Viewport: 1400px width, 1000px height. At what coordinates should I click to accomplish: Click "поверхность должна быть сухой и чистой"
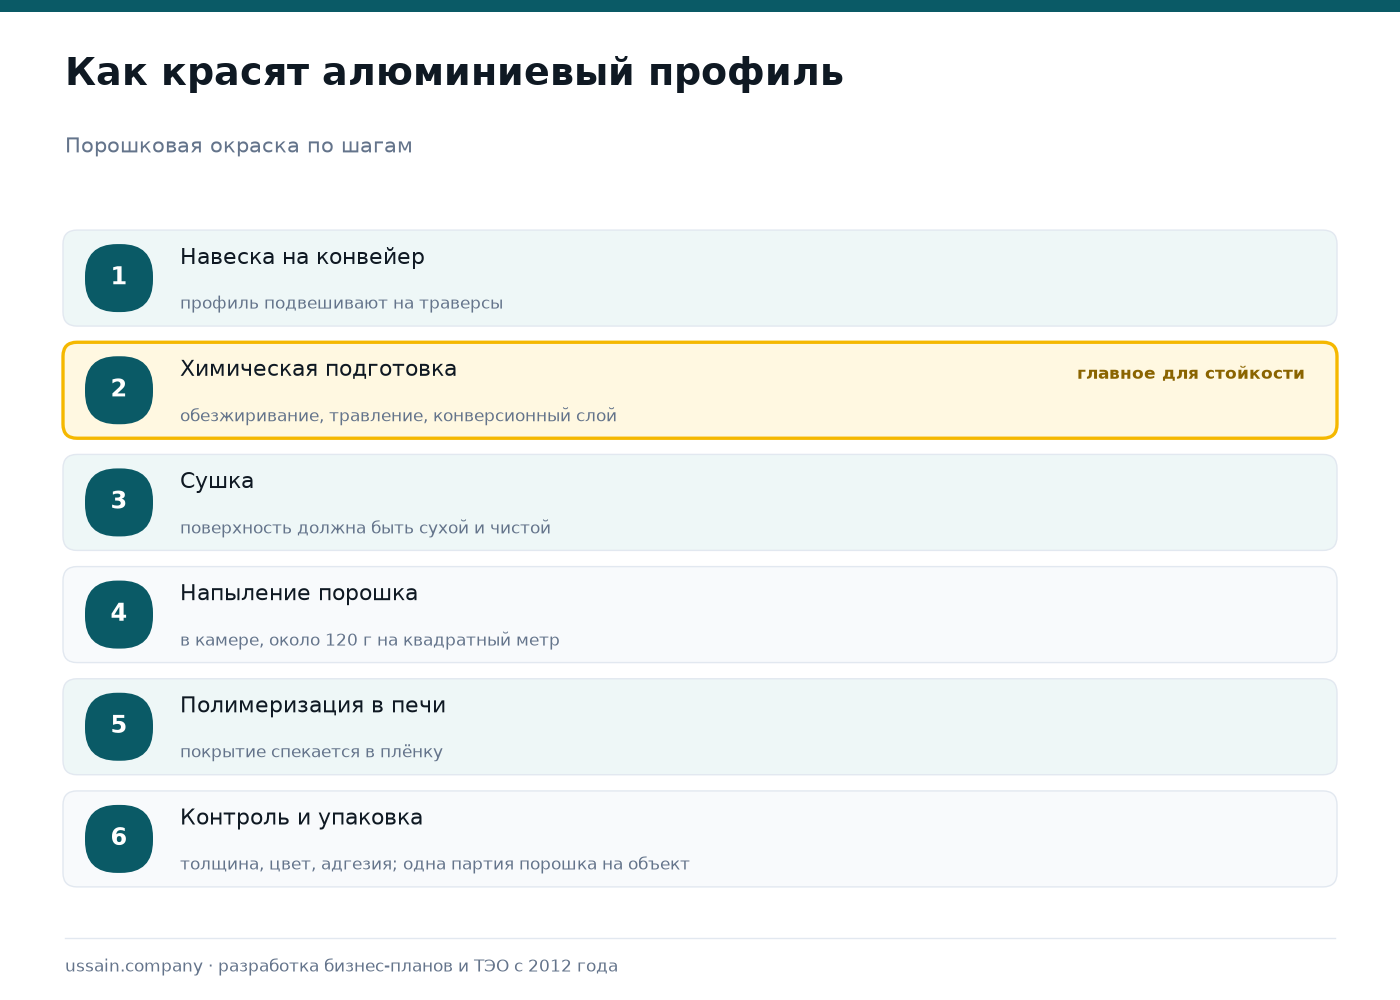pyautogui.click(x=365, y=528)
